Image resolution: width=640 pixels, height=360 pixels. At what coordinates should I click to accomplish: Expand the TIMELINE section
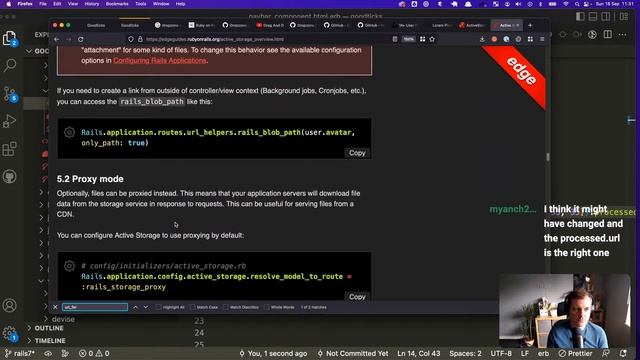(x=46, y=340)
